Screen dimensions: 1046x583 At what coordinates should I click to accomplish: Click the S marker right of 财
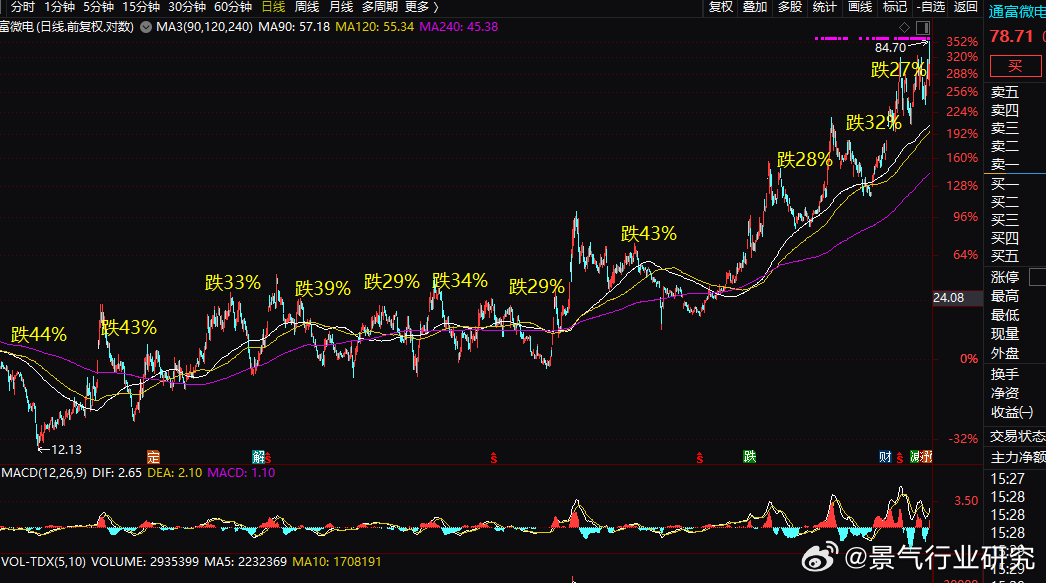coord(900,458)
